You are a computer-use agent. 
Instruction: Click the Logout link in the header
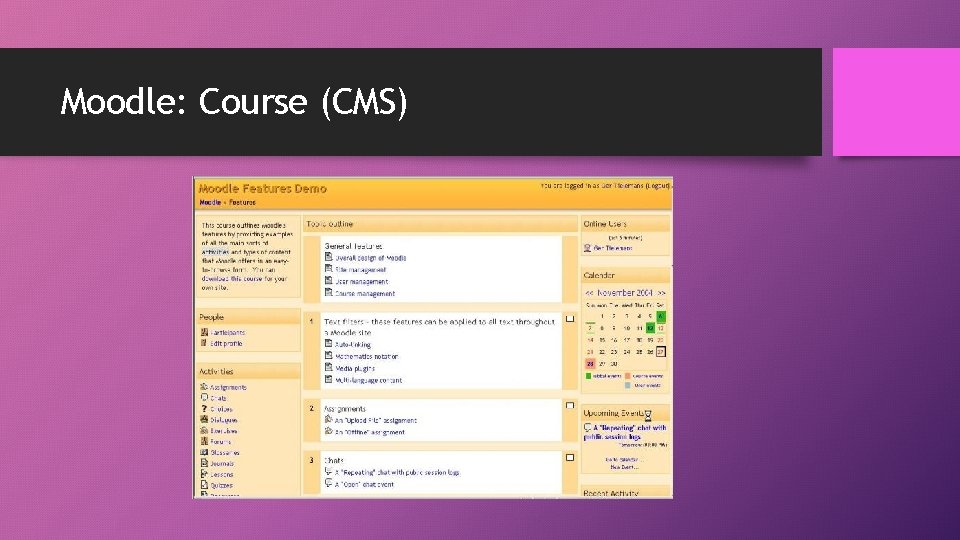[x=658, y=186]
